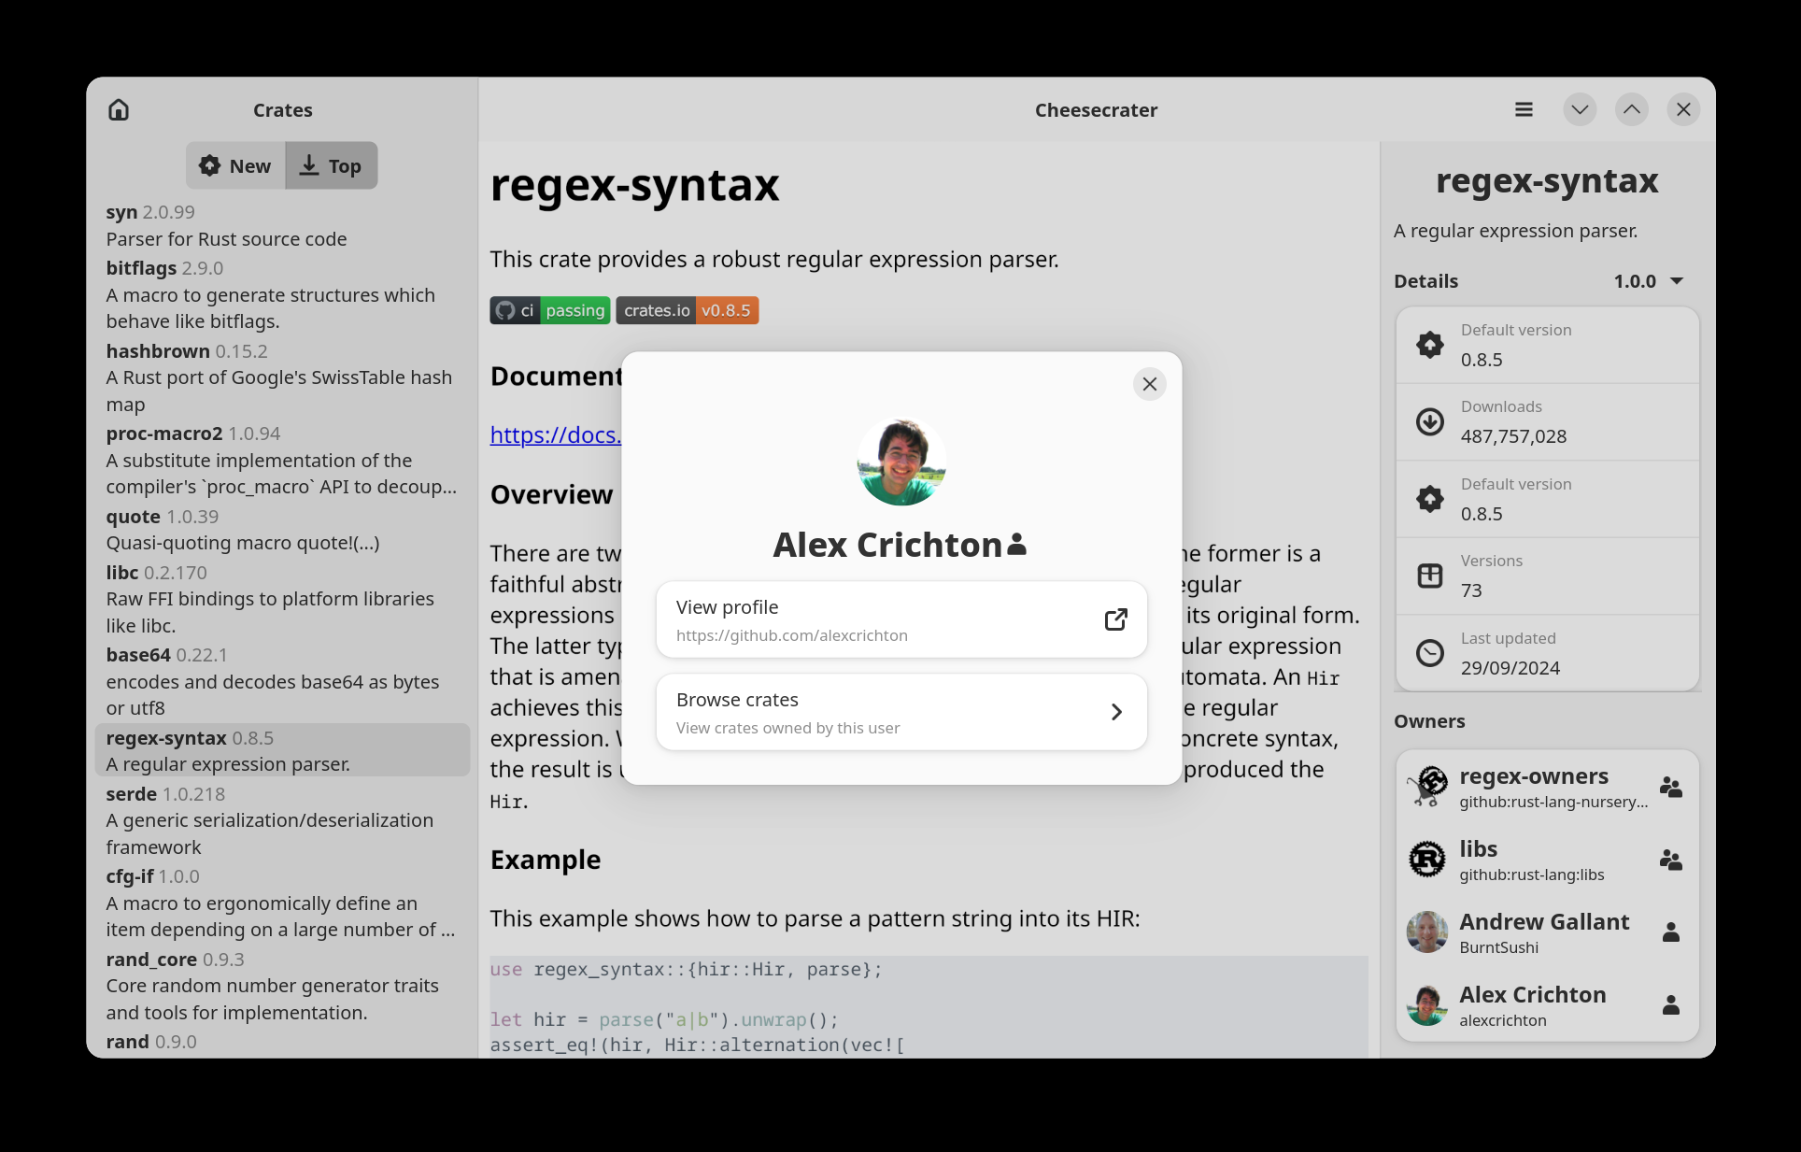The height and width of the screenshot is (1152, 1801).
Task: Minimize window with down chevron button
Action: coord(1580,109)
